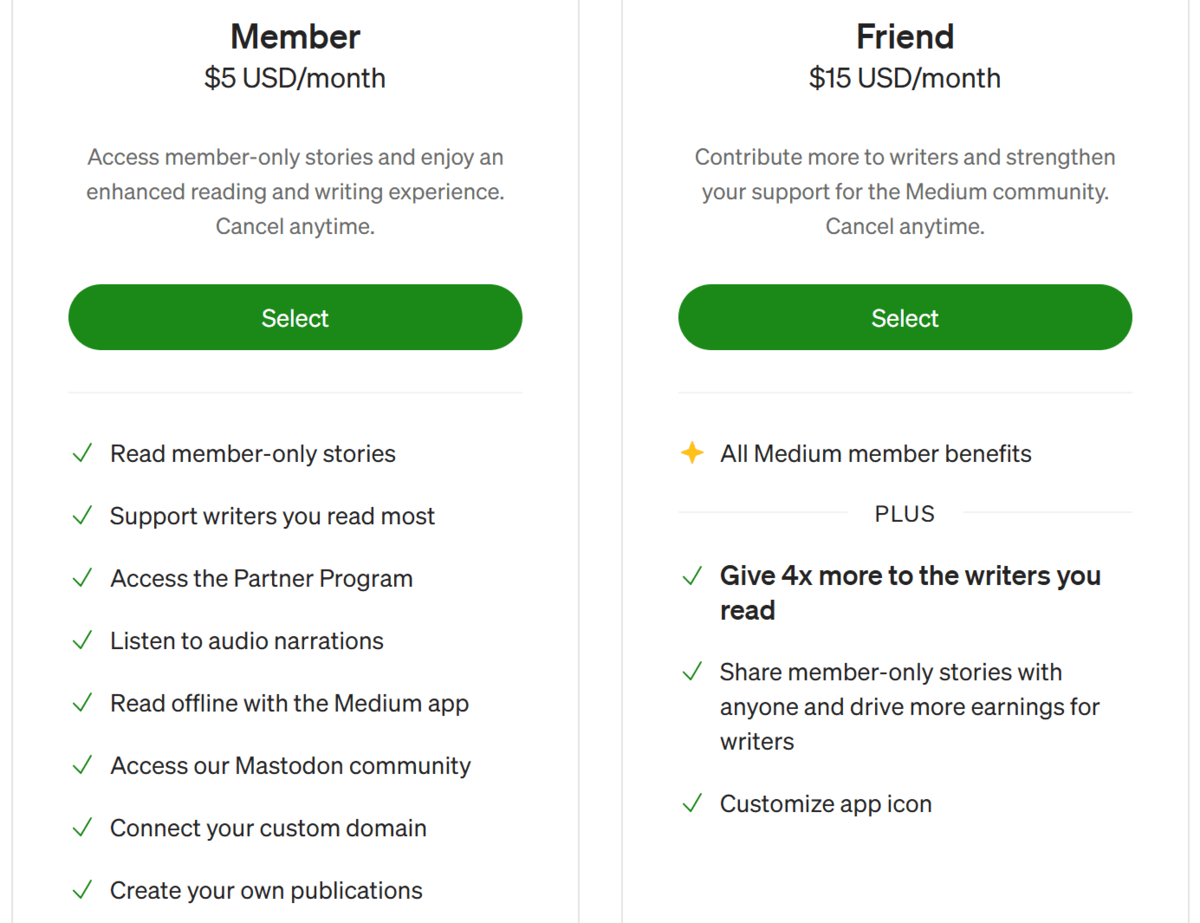Image resolution: width=1200 pixels, height=923 pixels.
Task: Click the PLUS divider label
Action: pyautogui.click(x=905, y=513)
